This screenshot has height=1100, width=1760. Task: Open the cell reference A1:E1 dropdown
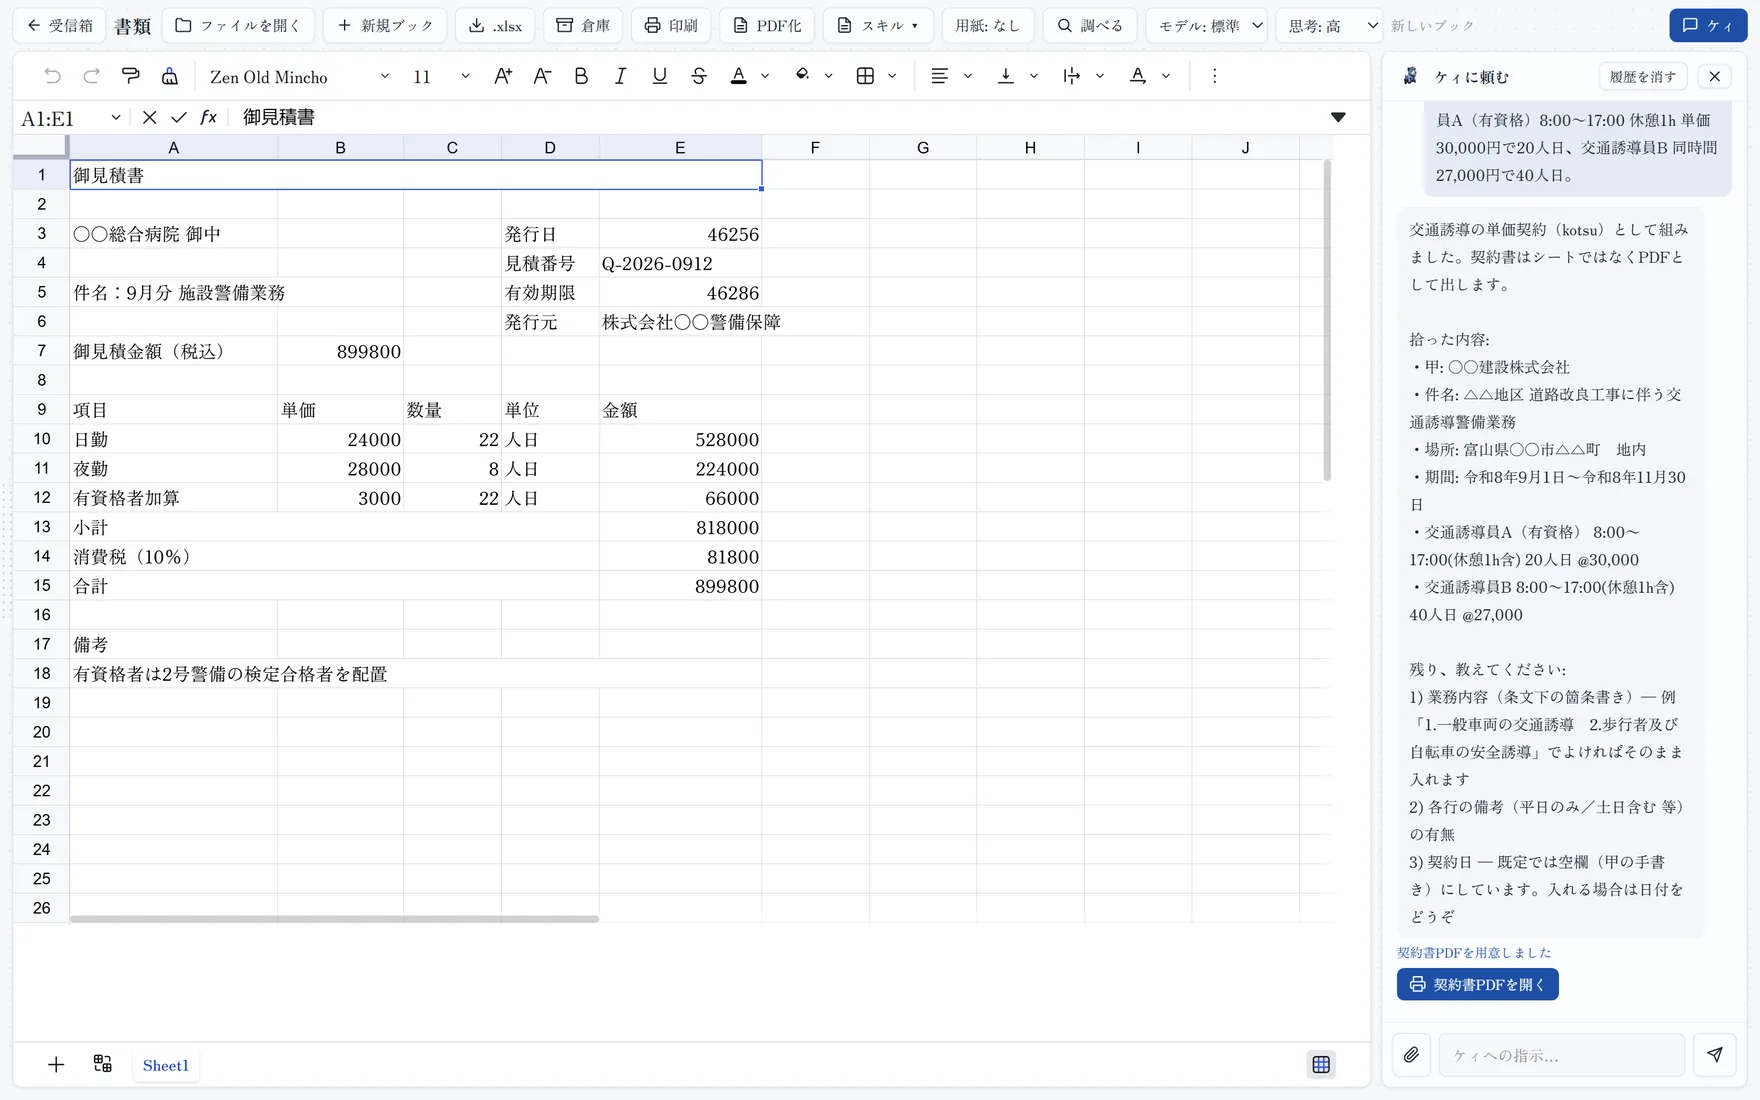(116, 118)
